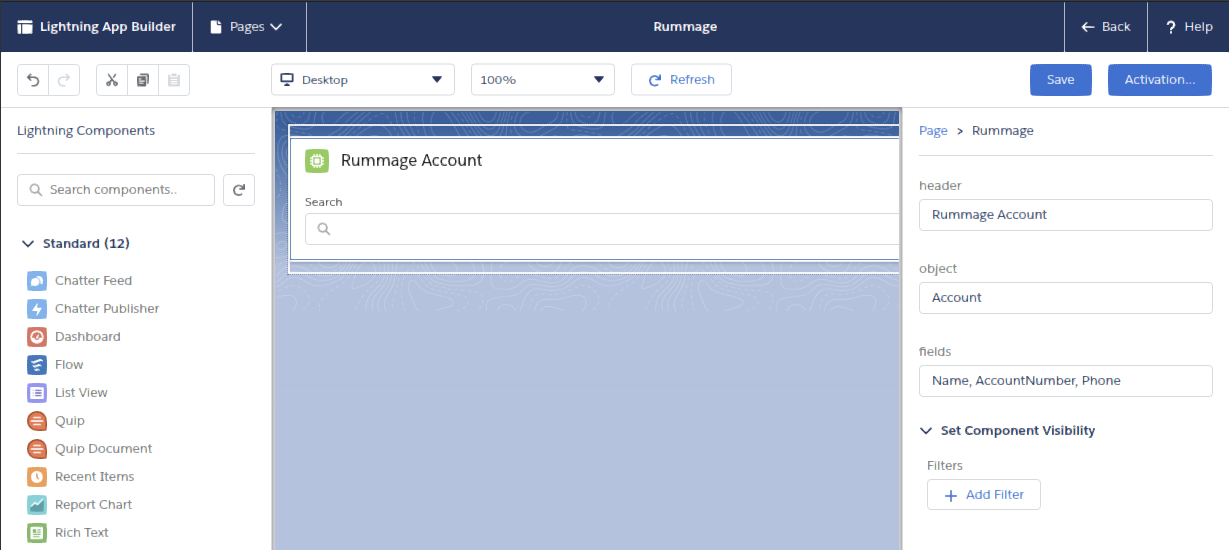Viewport: 1229px width, 550px height.
Task: Click the header field containing Rummage Account
Action: [1066, 215]
